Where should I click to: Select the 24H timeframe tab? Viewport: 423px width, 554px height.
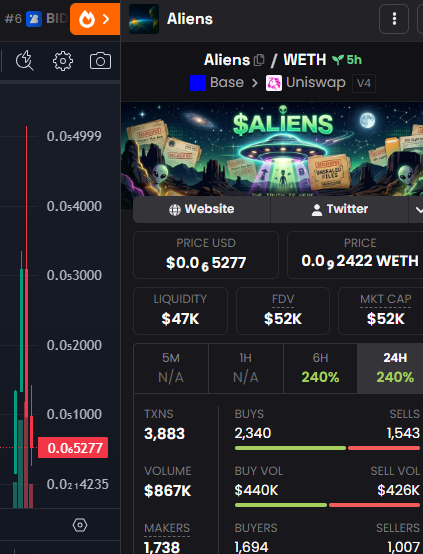pyautogui.click(x=390, y=368)
